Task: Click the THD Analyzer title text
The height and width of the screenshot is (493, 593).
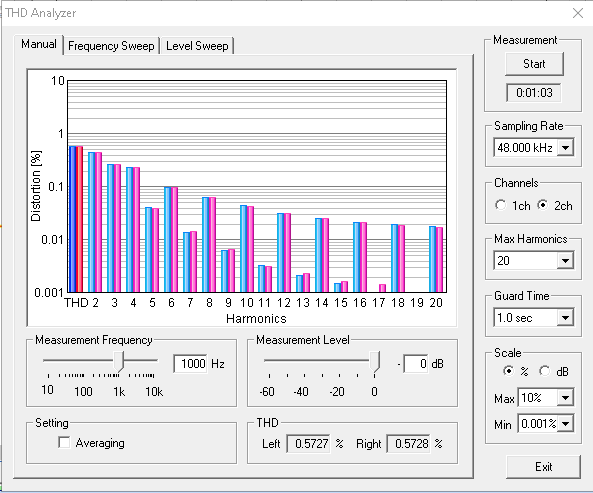Action: click(40, 13)
